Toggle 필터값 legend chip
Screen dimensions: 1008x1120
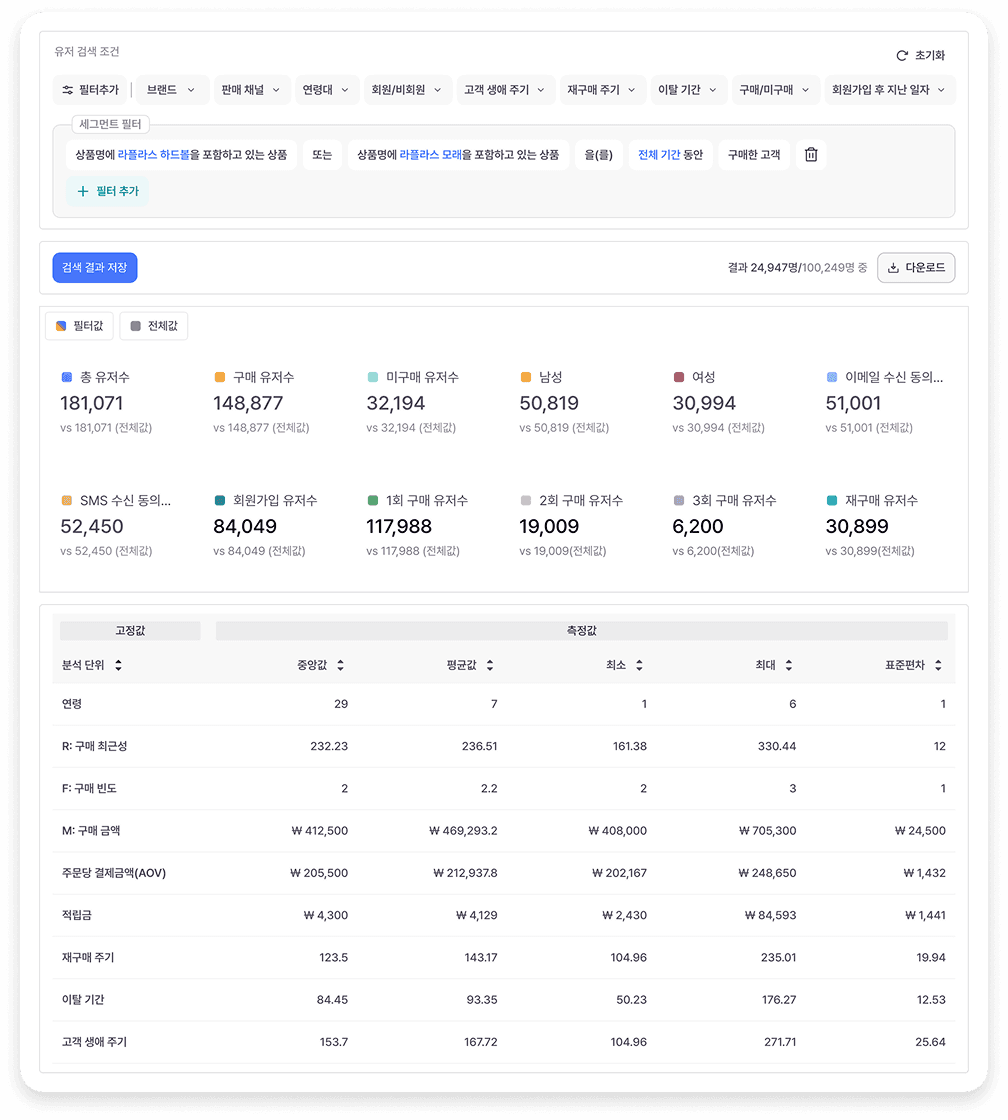click(80, 326)
